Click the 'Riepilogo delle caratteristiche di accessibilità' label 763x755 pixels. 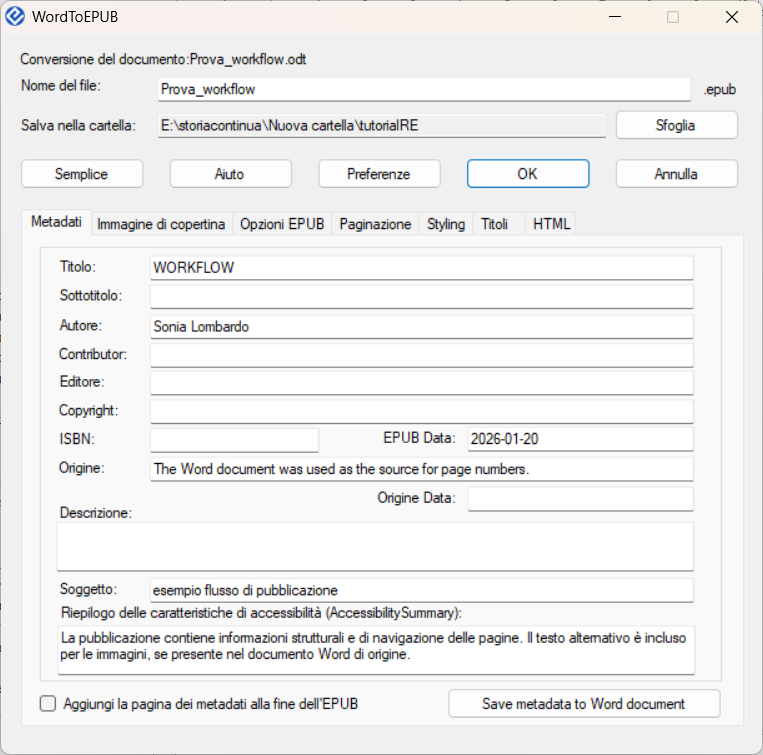pos(261,613)
